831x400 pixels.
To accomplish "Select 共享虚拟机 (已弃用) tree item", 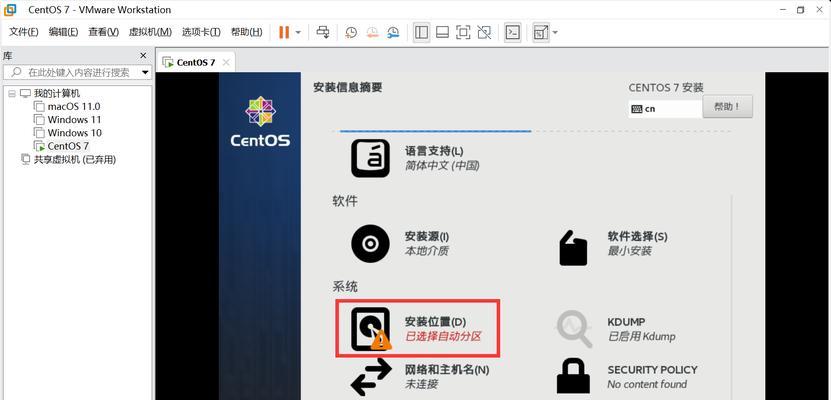I will [x=75, y=159].
